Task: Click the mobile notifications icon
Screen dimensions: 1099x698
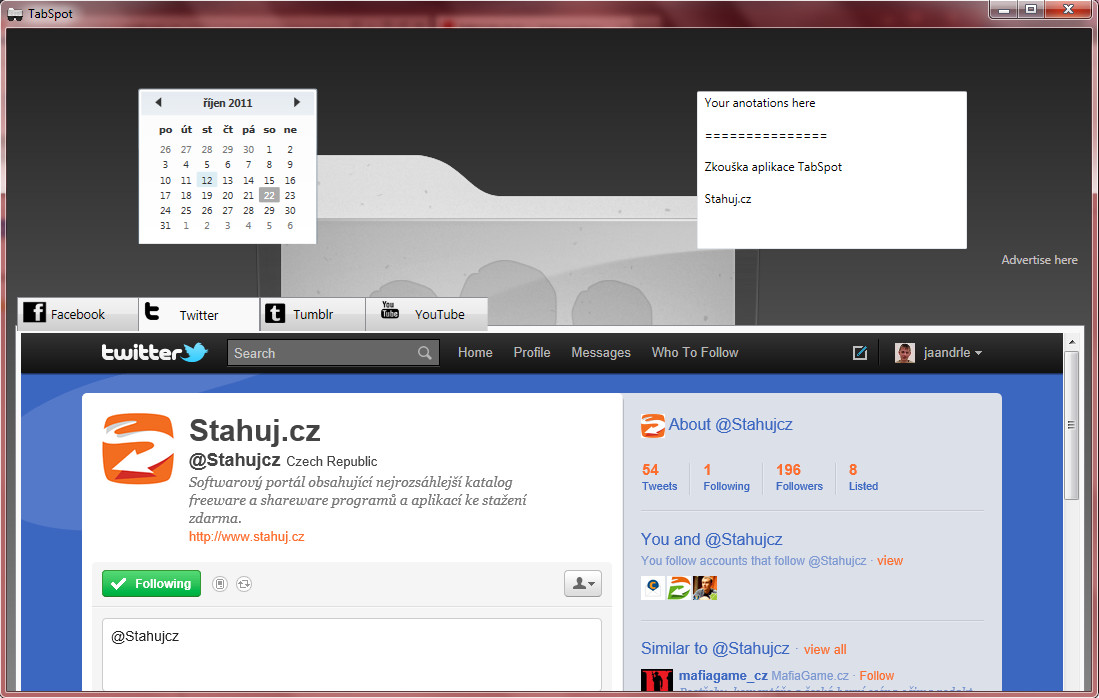Action: click(x=220, y=584)
